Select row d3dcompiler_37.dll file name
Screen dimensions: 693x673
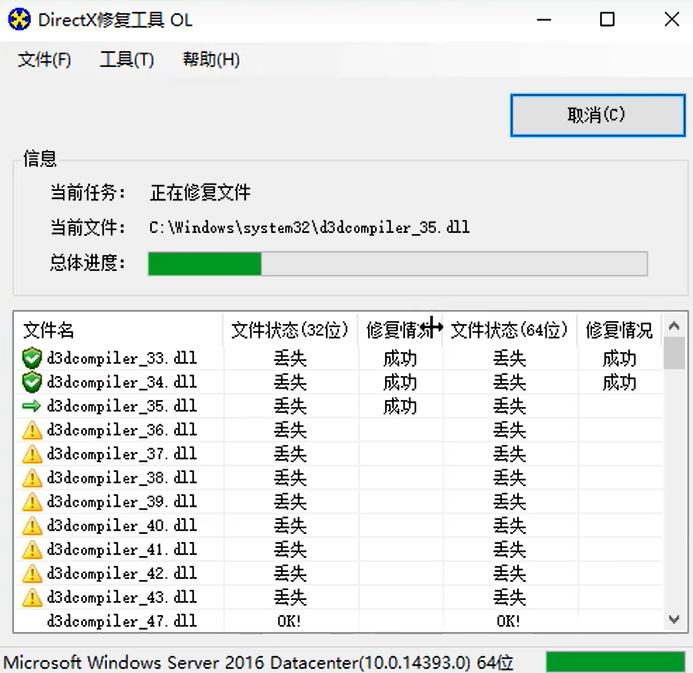[x=122, y=454]
